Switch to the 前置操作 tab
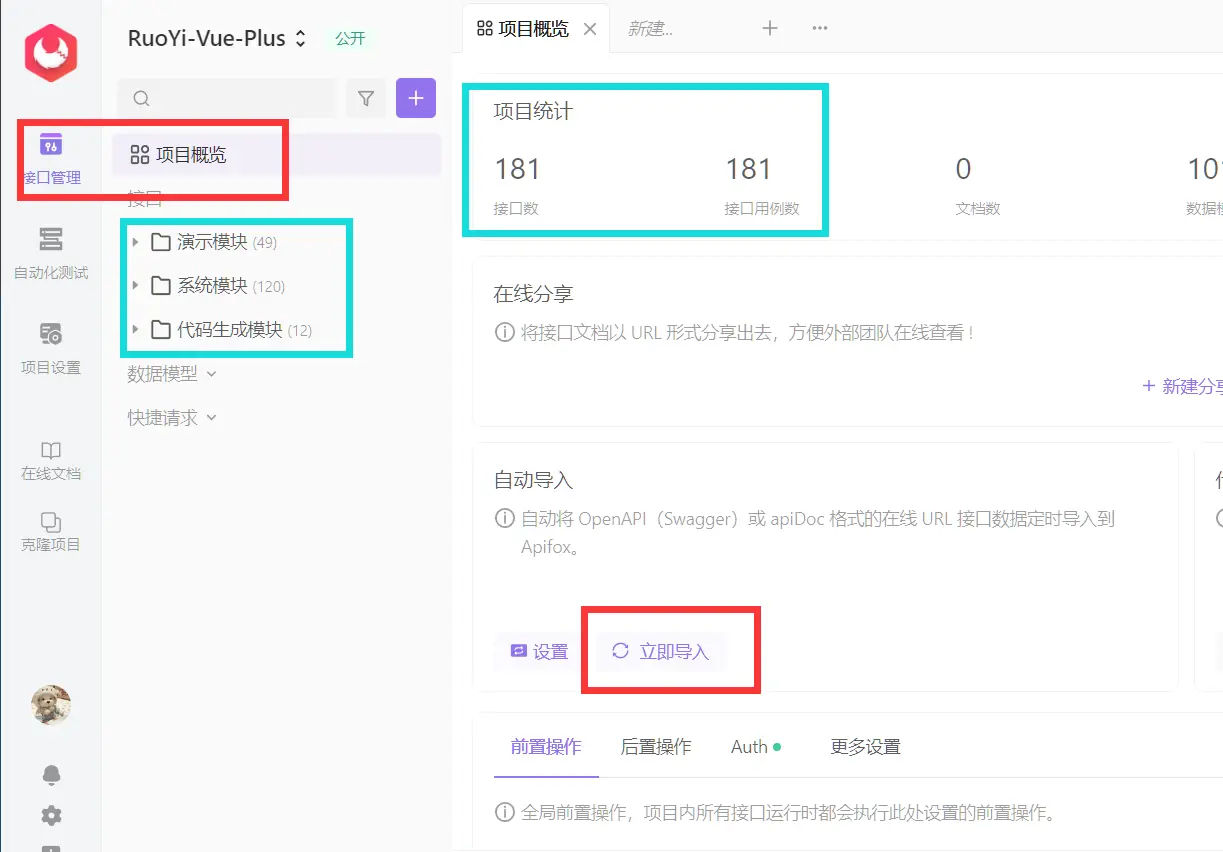The height and width of the screenshot is (852, 1223). tap(546, 747)
